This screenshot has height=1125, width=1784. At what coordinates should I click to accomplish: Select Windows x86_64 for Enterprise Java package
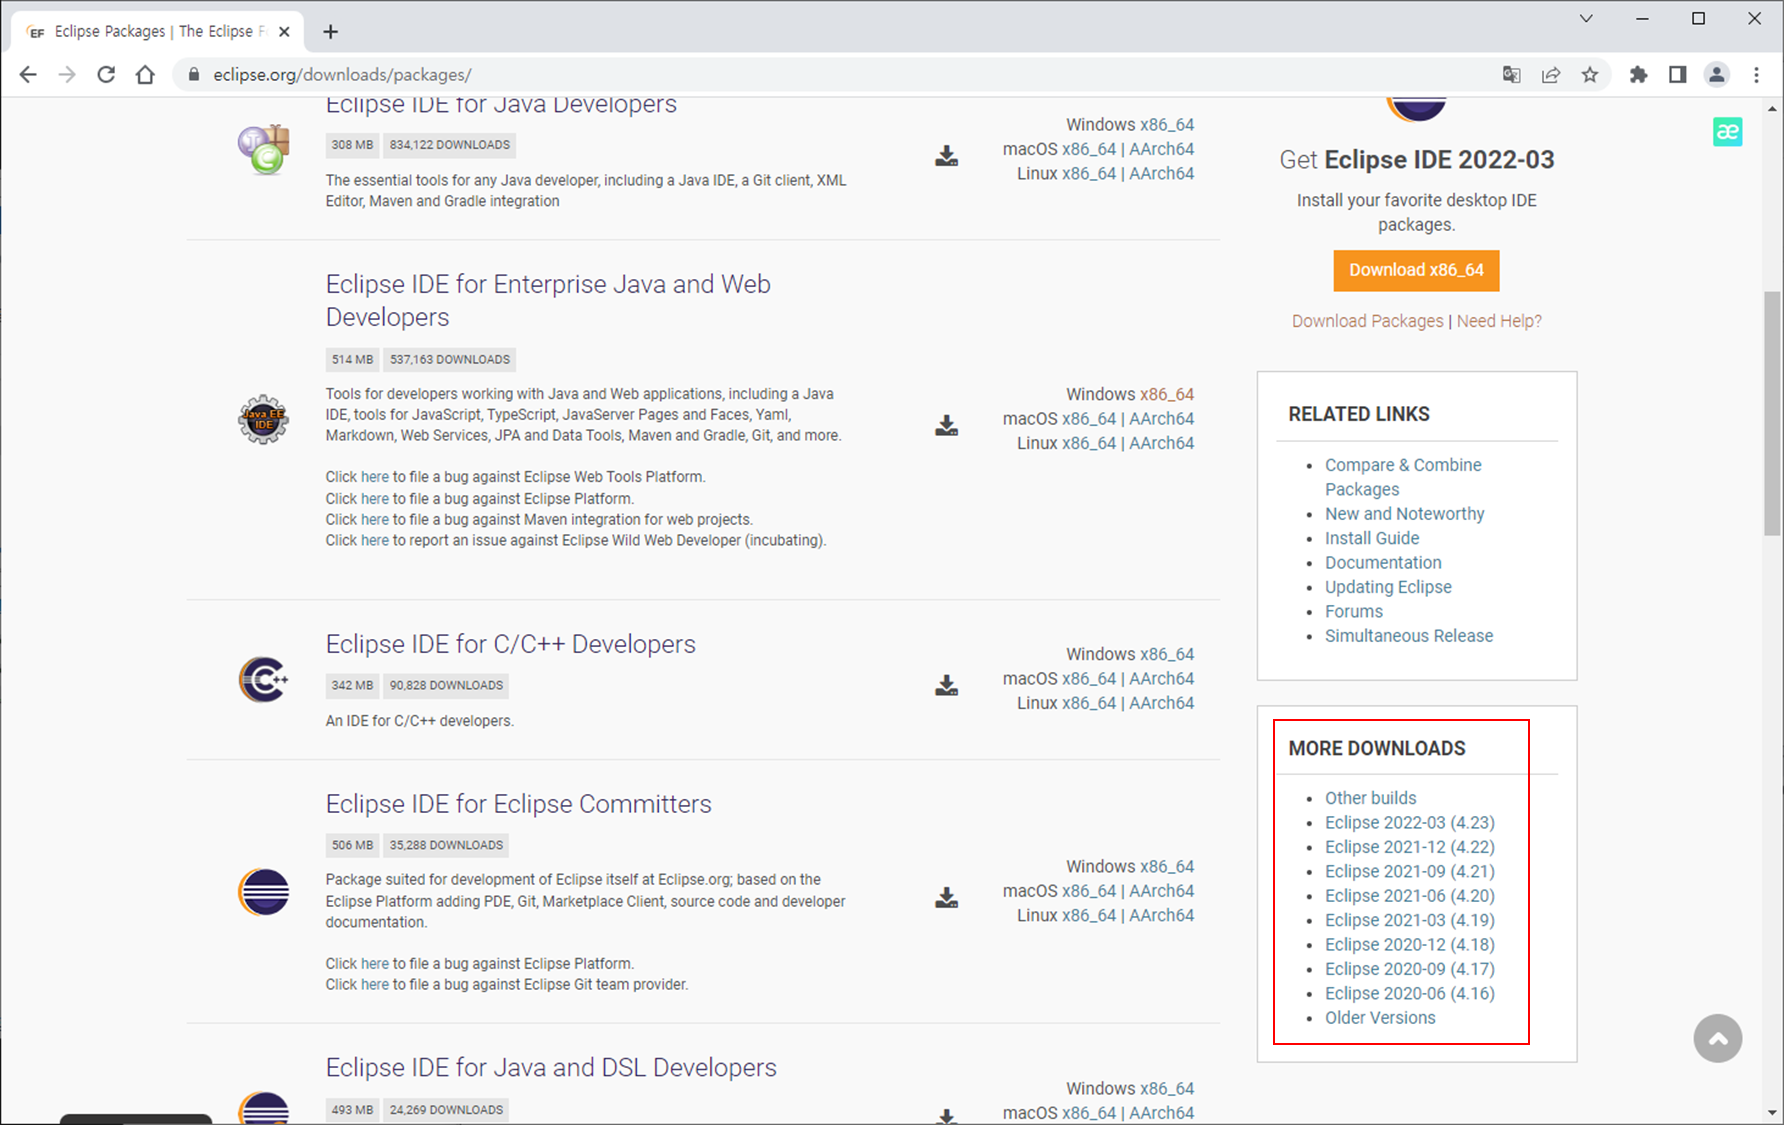(x=1167, y=394)
